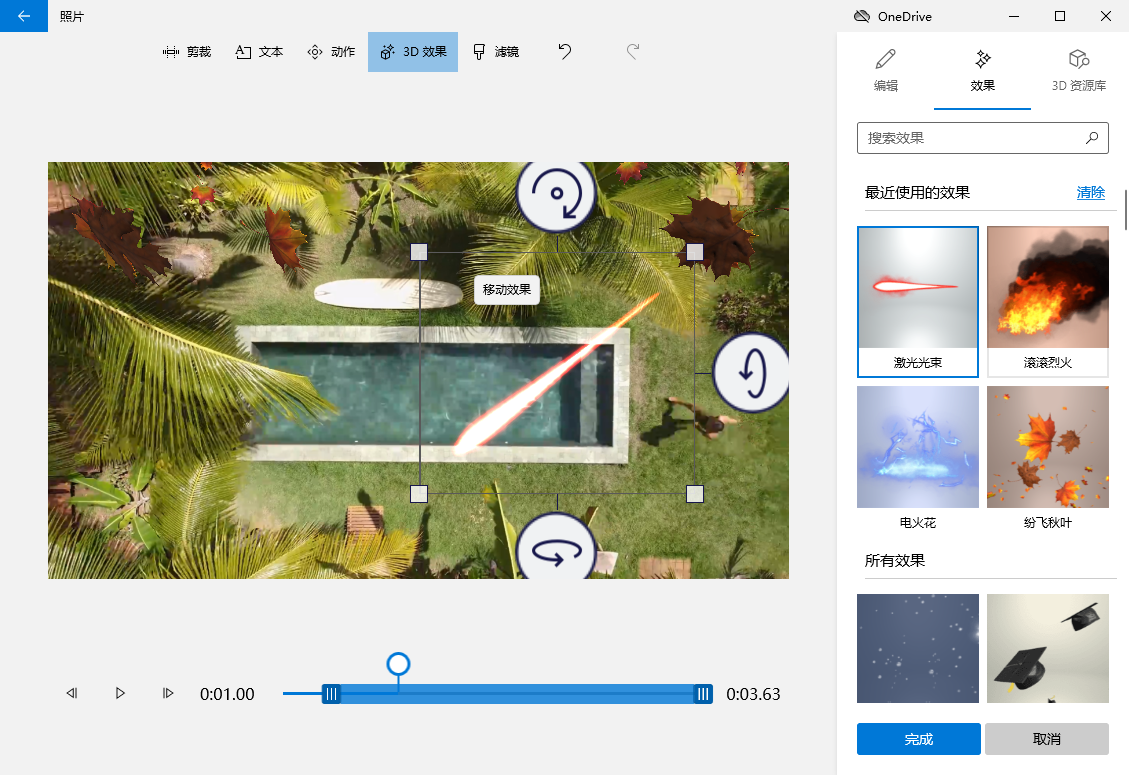Click the 所有效果 heading
Viewport: 1129px width, 775px height.
[894, 560]
